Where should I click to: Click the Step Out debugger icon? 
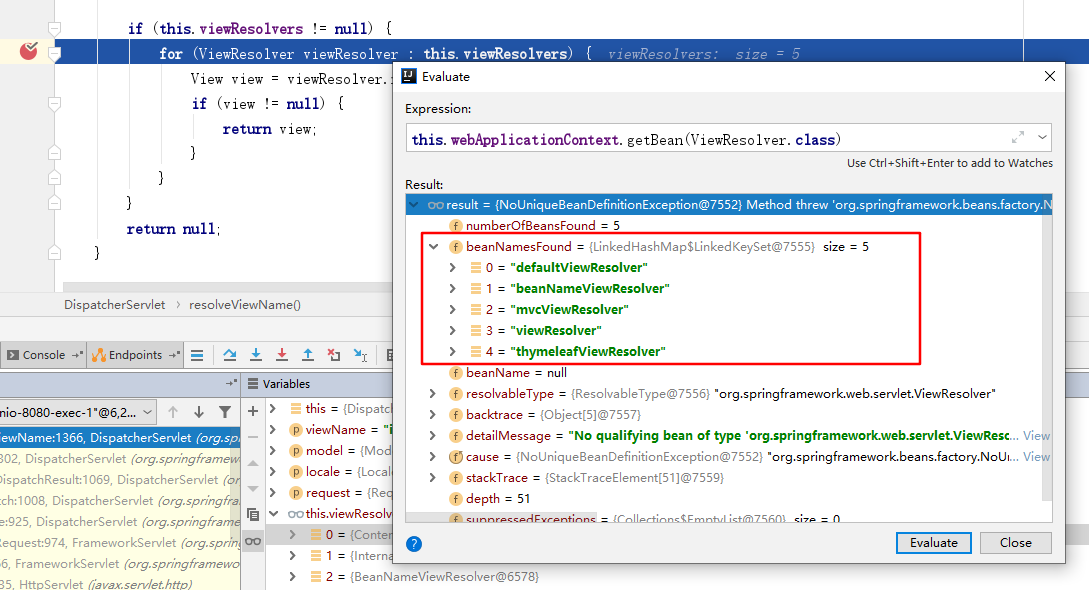pos(308,355)
